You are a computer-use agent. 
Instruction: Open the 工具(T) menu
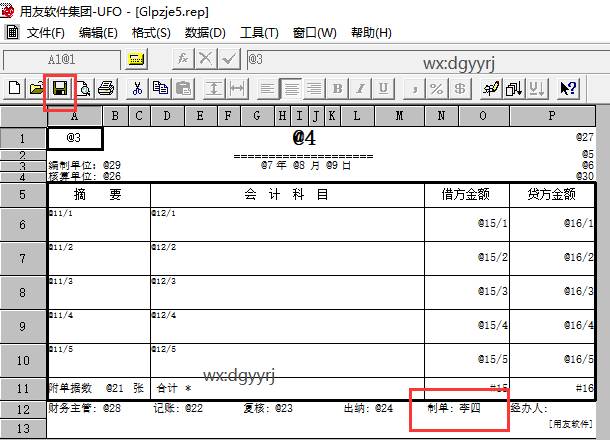pyautogui.click(x=259, y=33)
